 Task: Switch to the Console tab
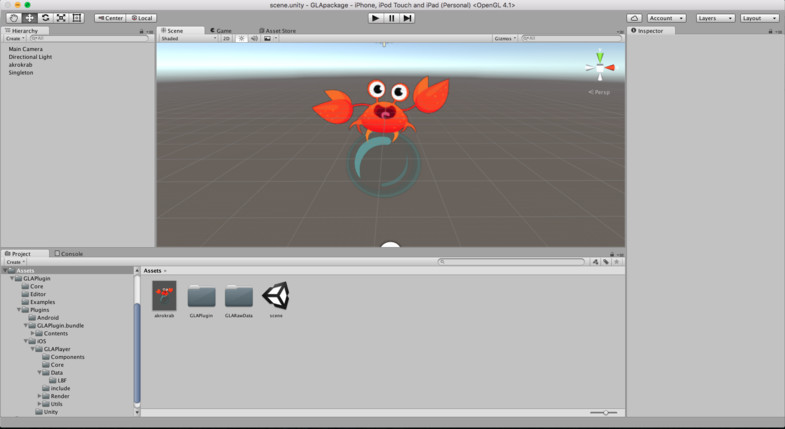pos(69,254)
